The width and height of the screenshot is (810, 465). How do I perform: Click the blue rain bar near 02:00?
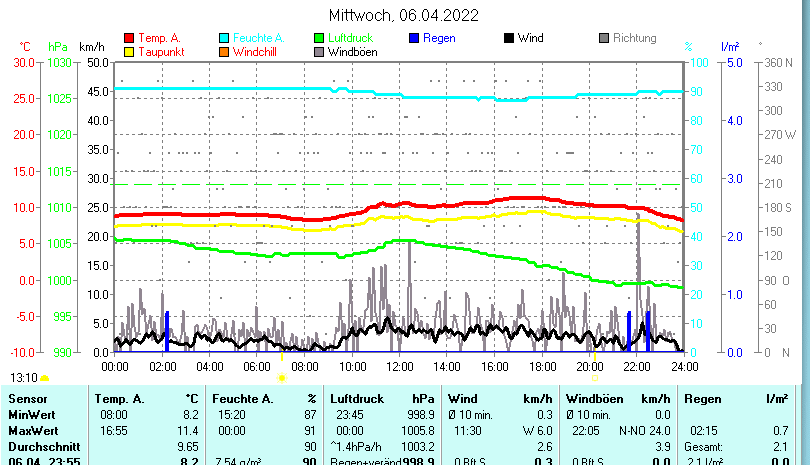coord(167,331)
